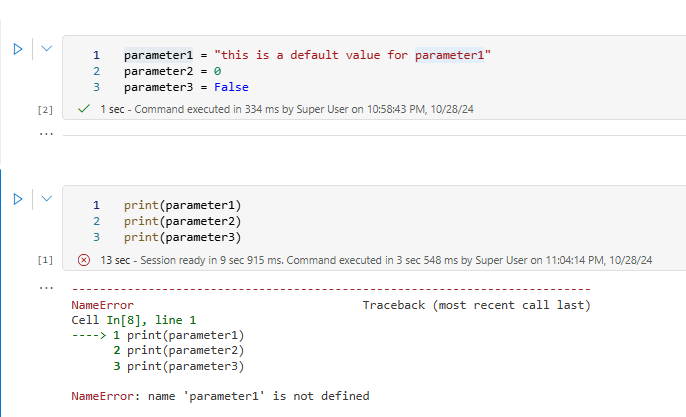Image resolution: width=686 pixels, height=417 pixels.
Task: Run the cell defining parameter1 defaults
Action: (18, 49)
